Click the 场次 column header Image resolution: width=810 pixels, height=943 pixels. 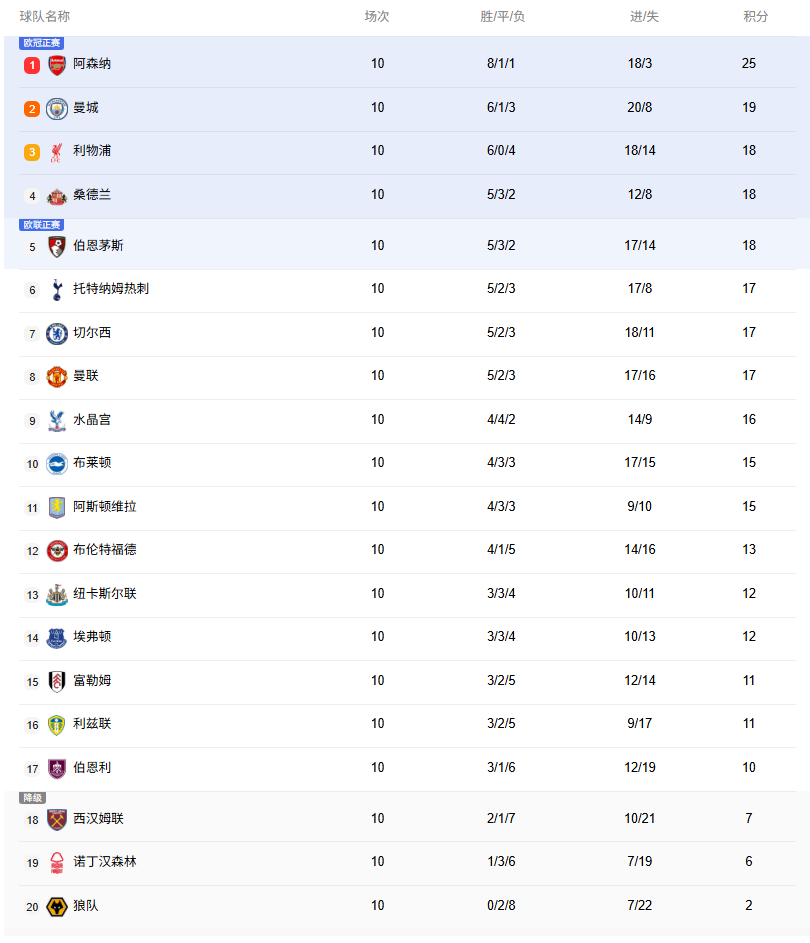[x=377, y=17]
